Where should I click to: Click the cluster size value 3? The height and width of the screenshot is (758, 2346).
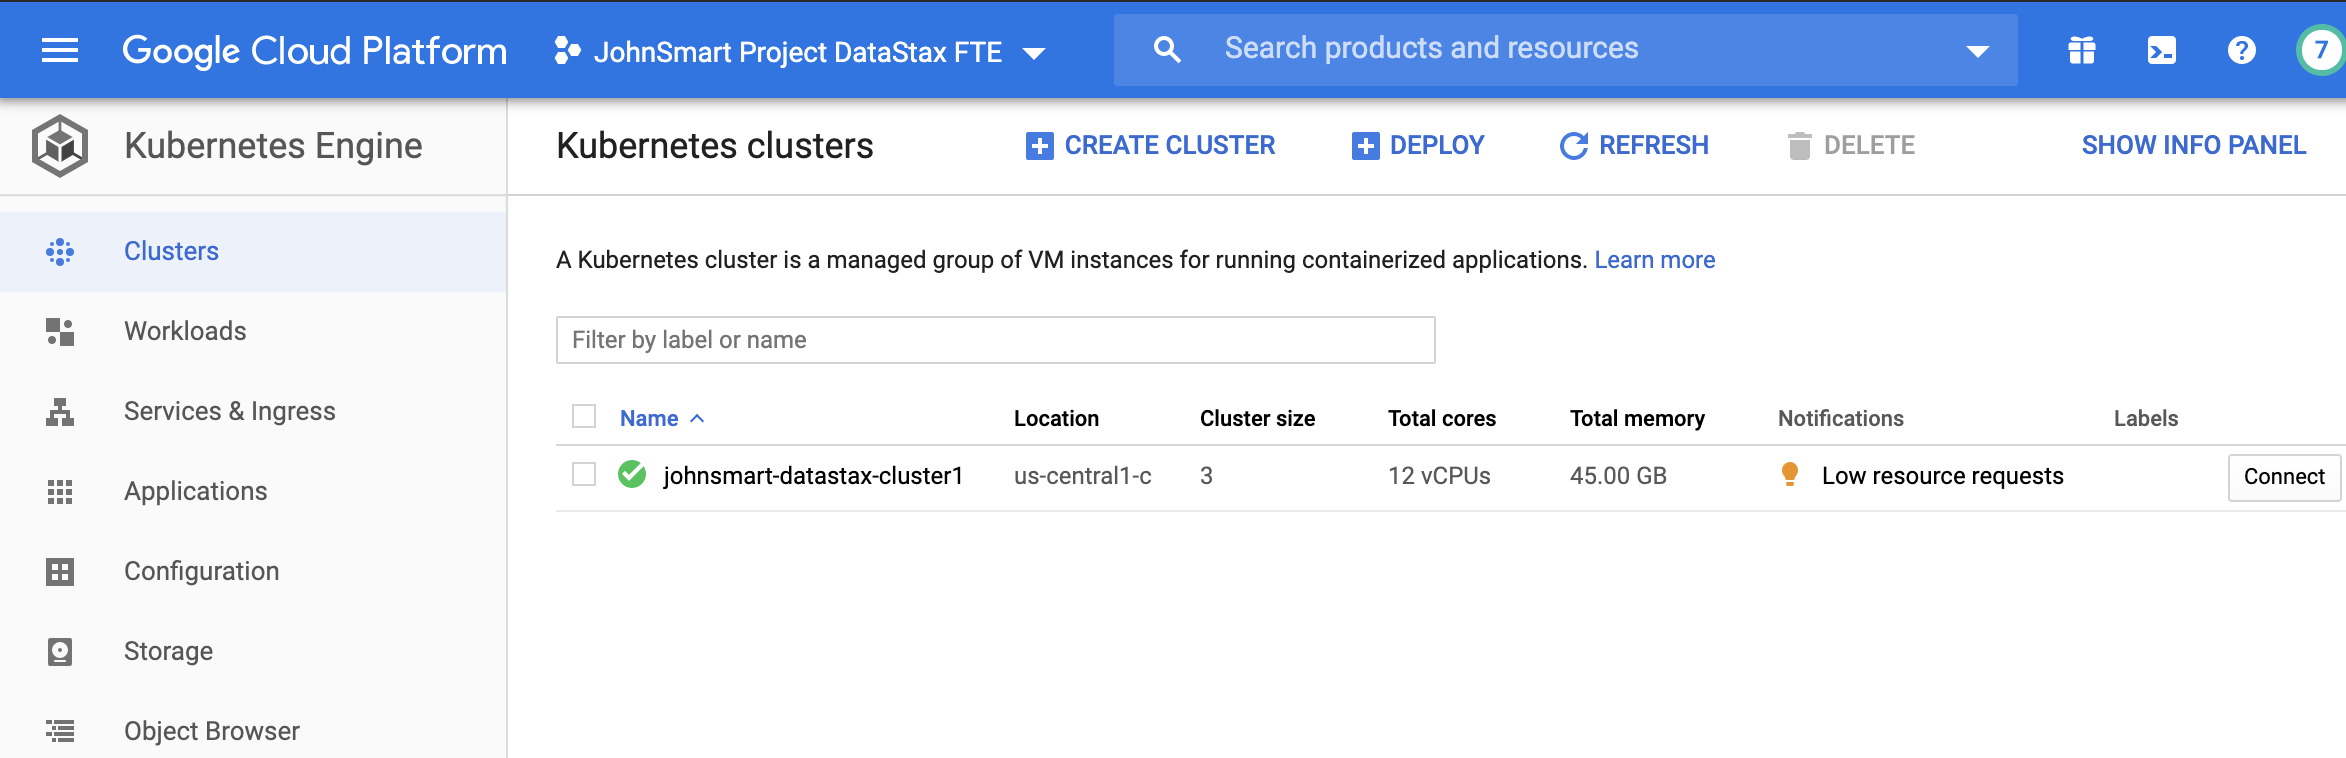(x=1206, y=476)
